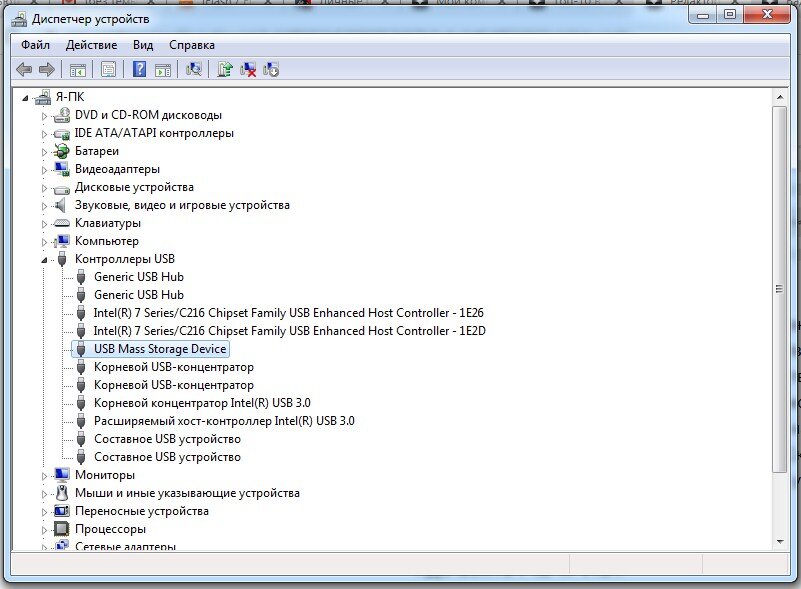Click the Update driver toolbar icon
This screenshot has width=801, height=589.
pos(225,69)
